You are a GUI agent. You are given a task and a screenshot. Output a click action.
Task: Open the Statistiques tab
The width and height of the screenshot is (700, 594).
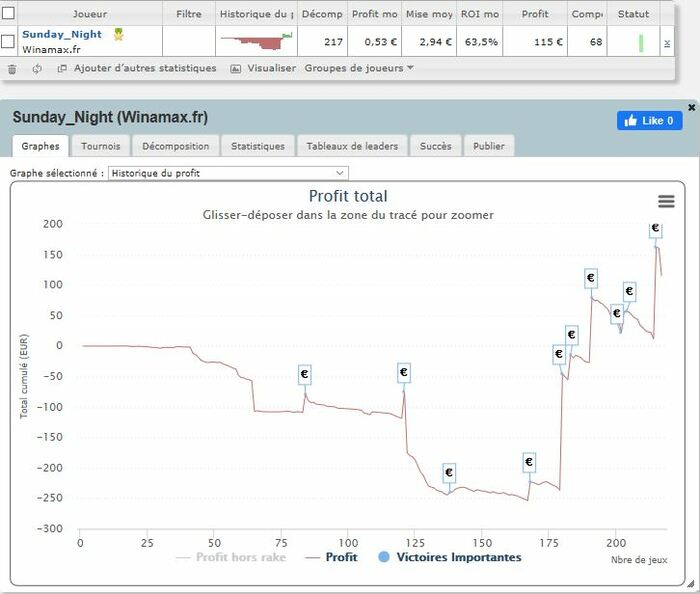pos(257,146)
